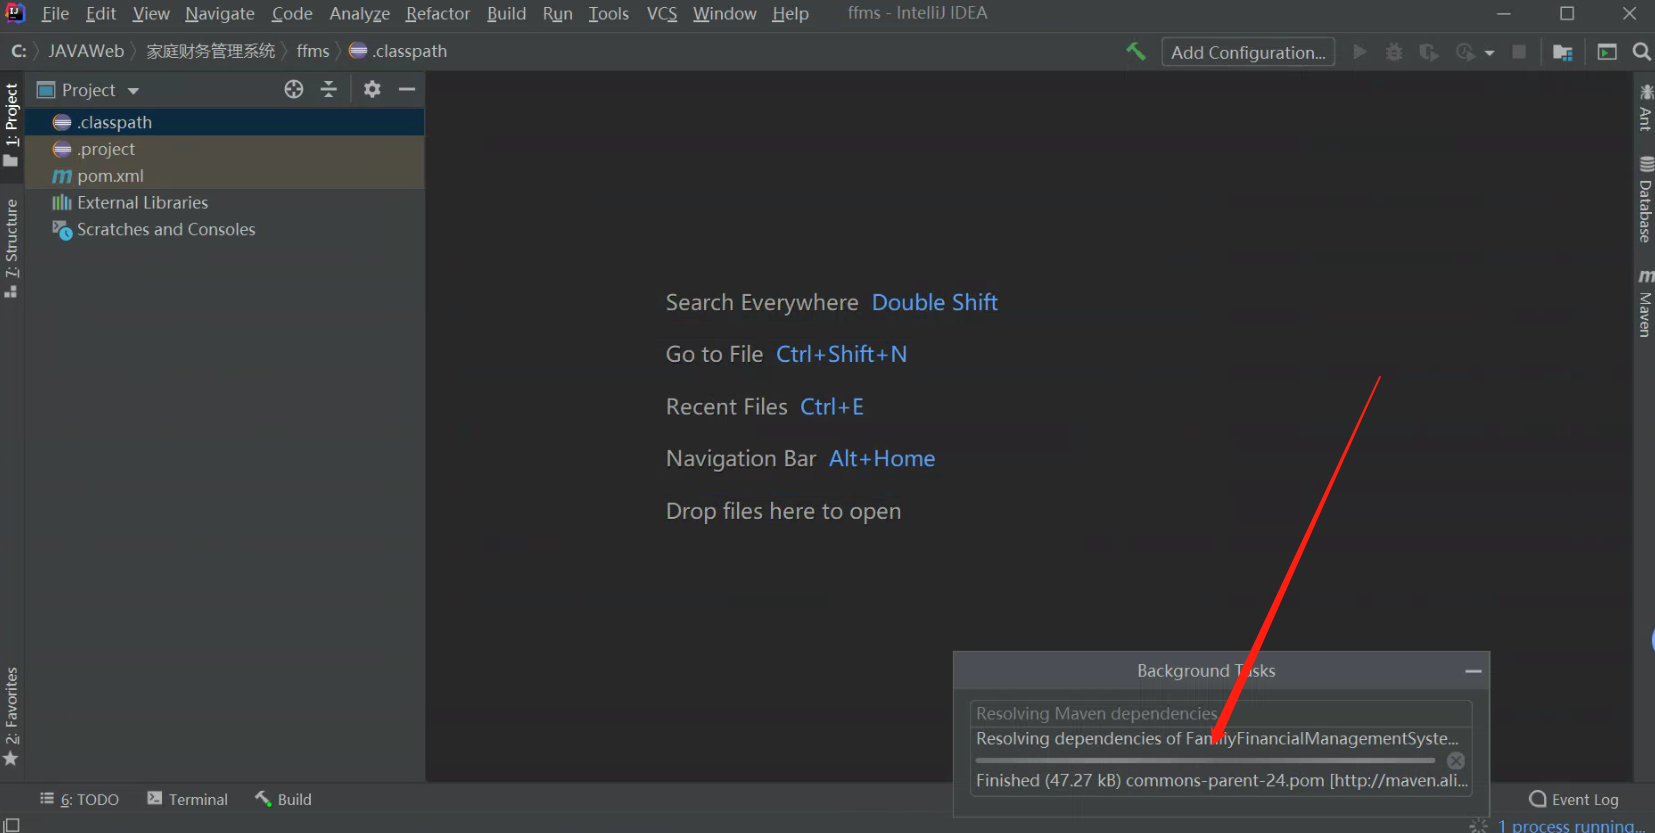Screen dimensions: 1655x833
Task: Open the Window menu
Action: [x=725, y=14]
